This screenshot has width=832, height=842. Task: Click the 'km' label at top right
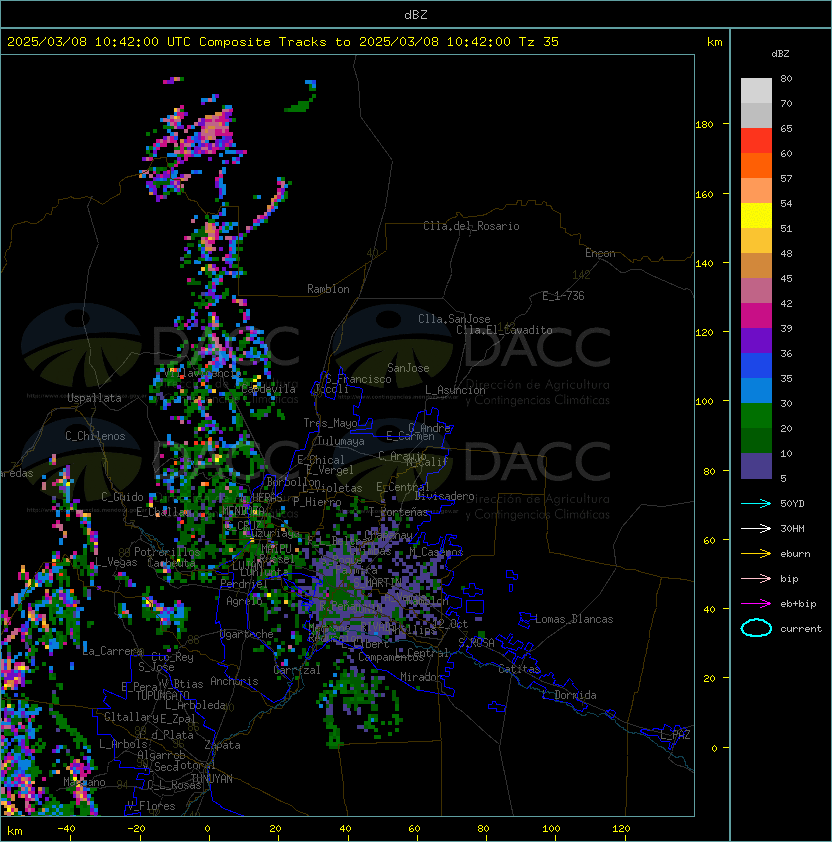pyautogui.click(x=714, y=42)
